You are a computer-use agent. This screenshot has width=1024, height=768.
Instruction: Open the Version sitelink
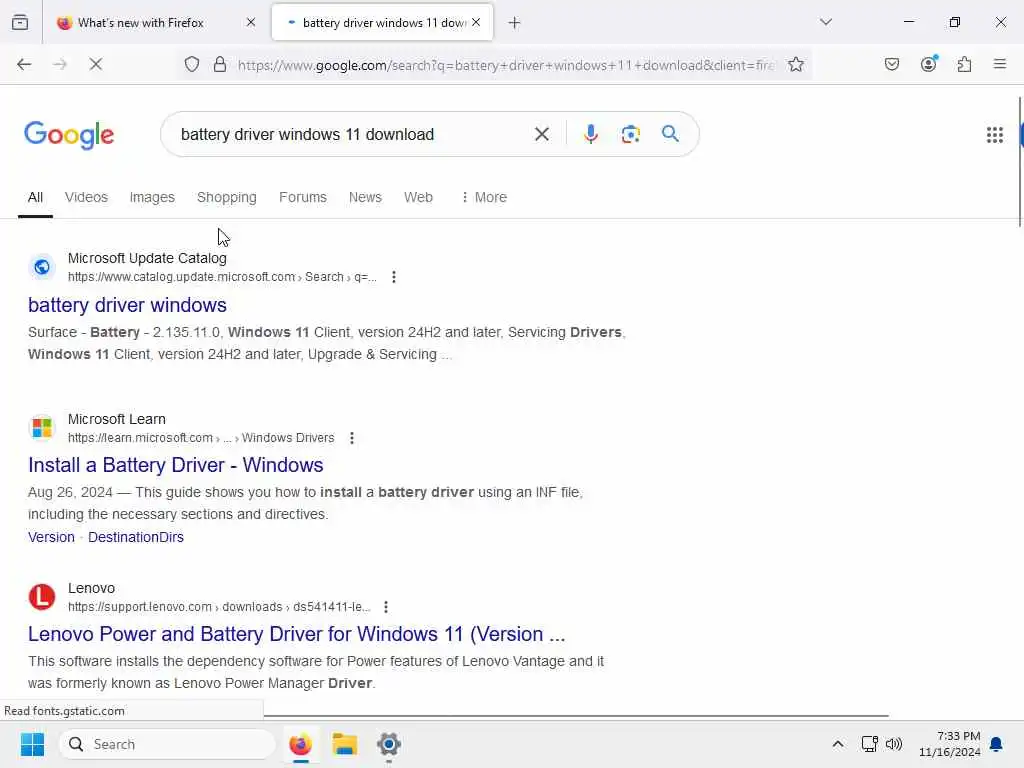pos(51,537)
